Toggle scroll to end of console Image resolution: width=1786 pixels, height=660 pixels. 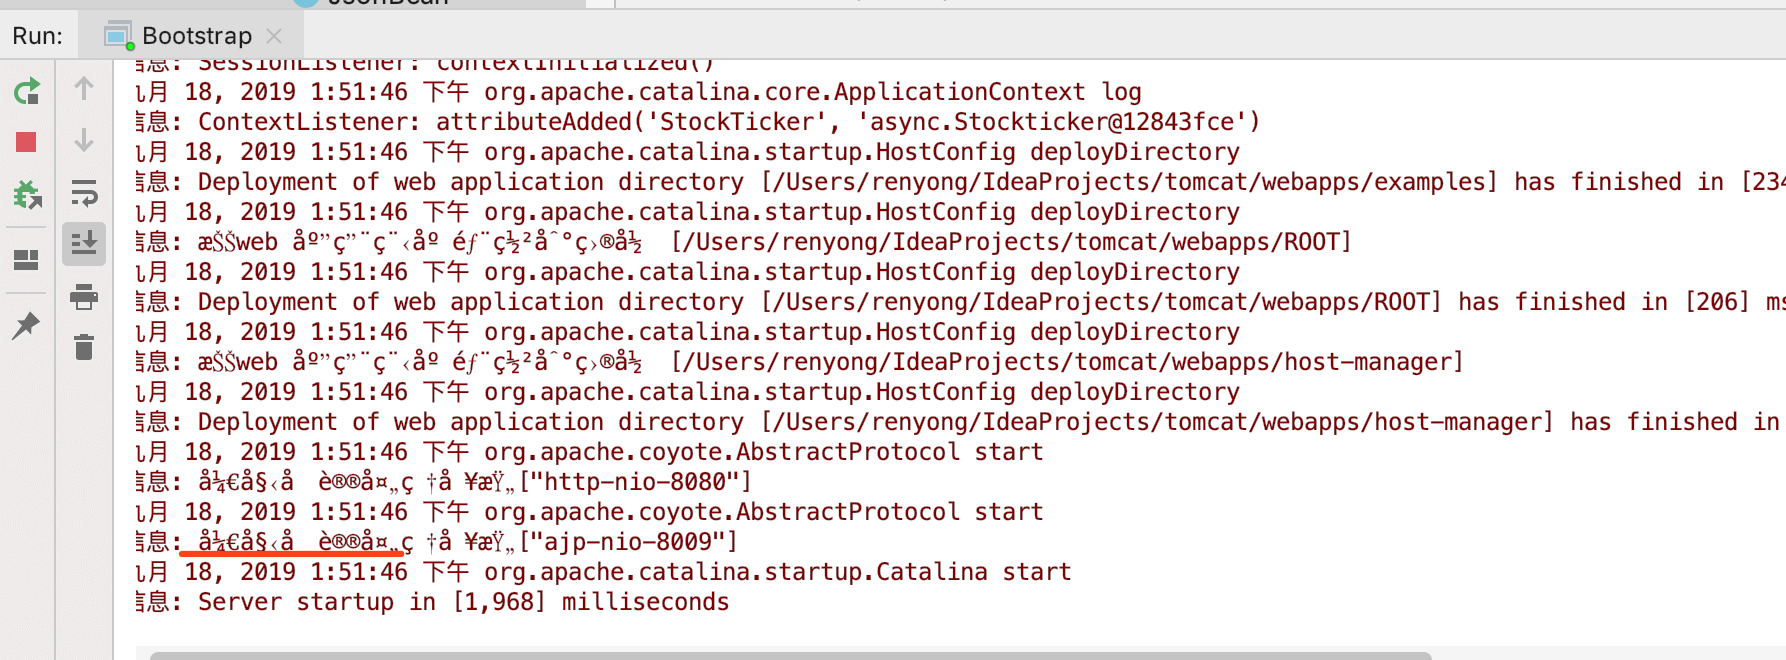click(x=84, y=243)
